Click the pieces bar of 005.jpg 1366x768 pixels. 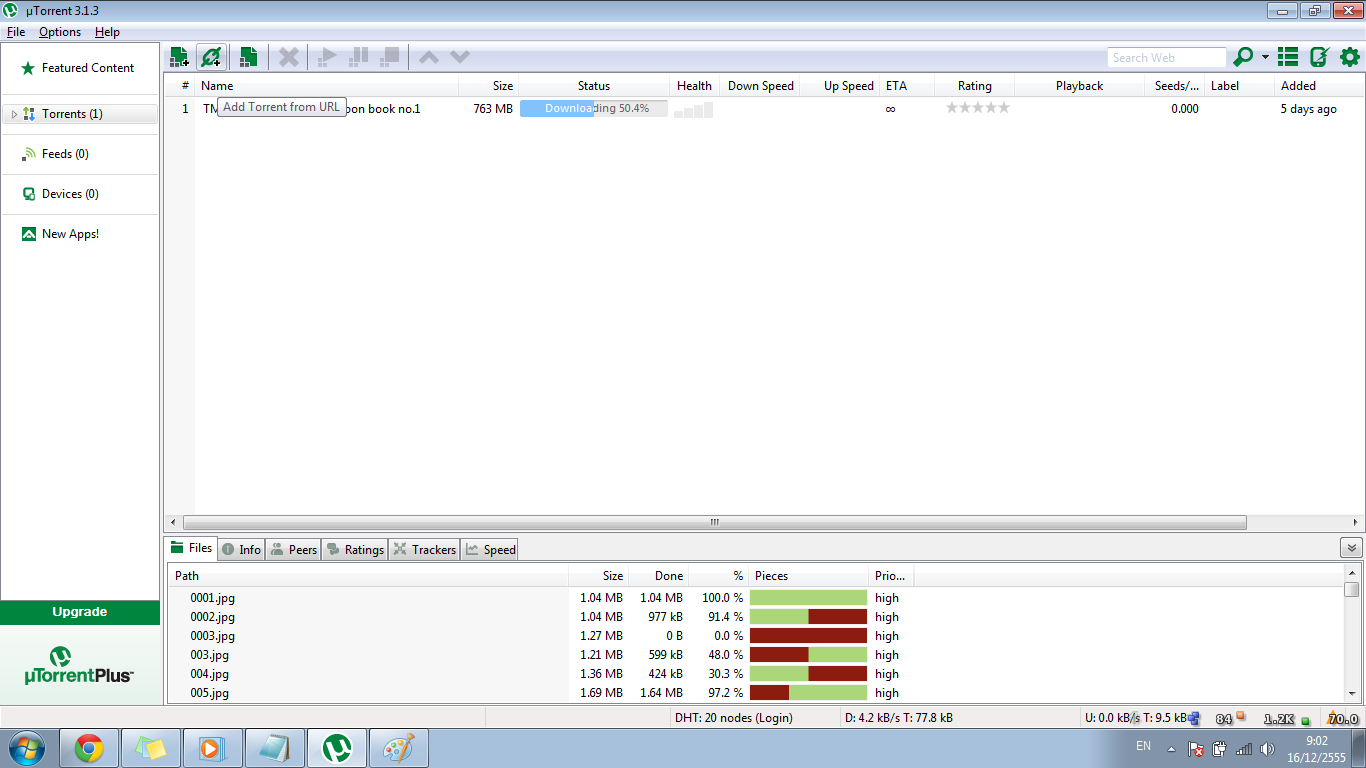[808, 693]
